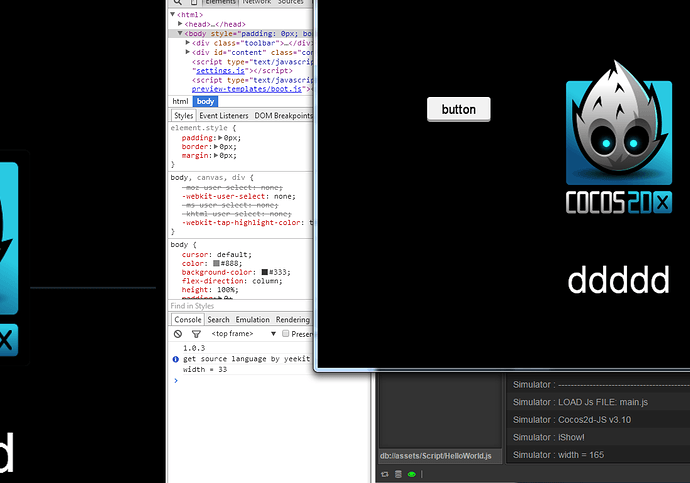
Task: Toggle the Preserve log checkbox
Action: (286, 333)
